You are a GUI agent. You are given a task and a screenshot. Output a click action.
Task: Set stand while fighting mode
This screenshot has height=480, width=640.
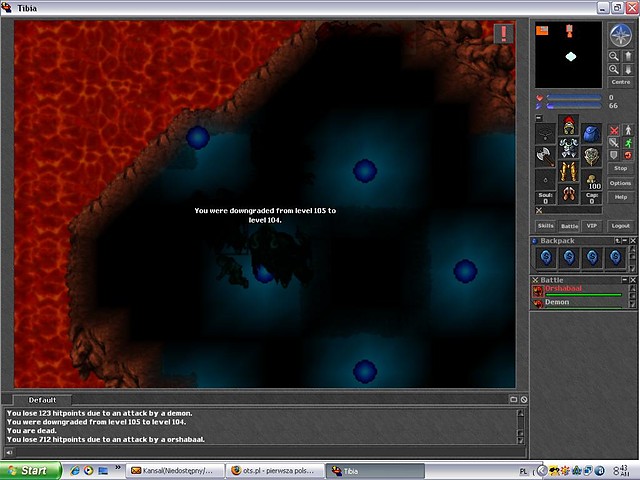click(628, 130)
